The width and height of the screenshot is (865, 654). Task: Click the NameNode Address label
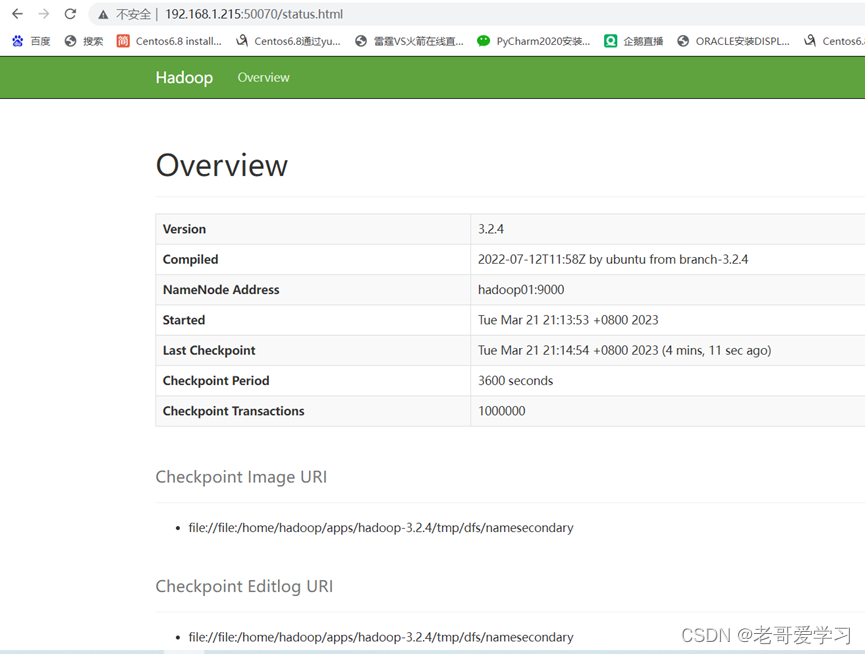click(x=221, y=290)
